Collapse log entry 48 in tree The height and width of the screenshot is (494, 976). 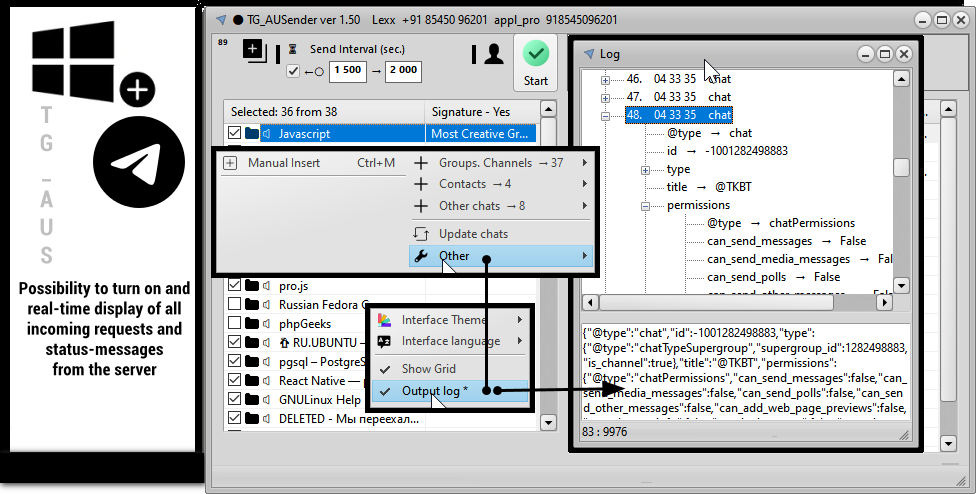coord(606,116)
